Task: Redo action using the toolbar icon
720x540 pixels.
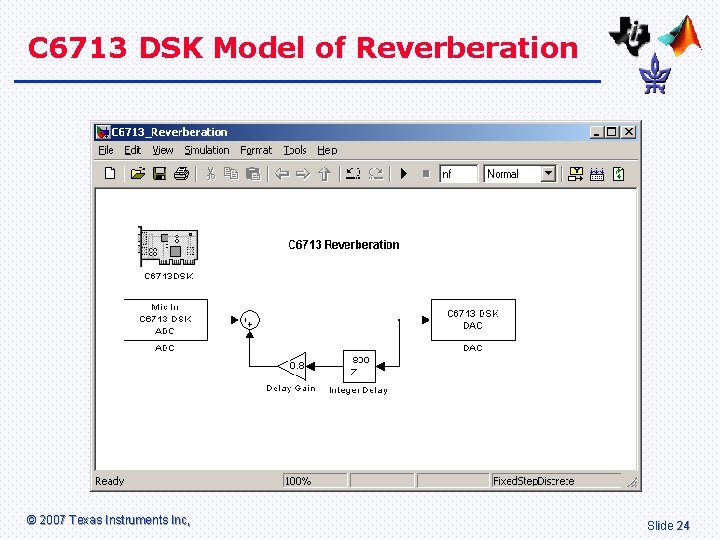Action: 376,174
